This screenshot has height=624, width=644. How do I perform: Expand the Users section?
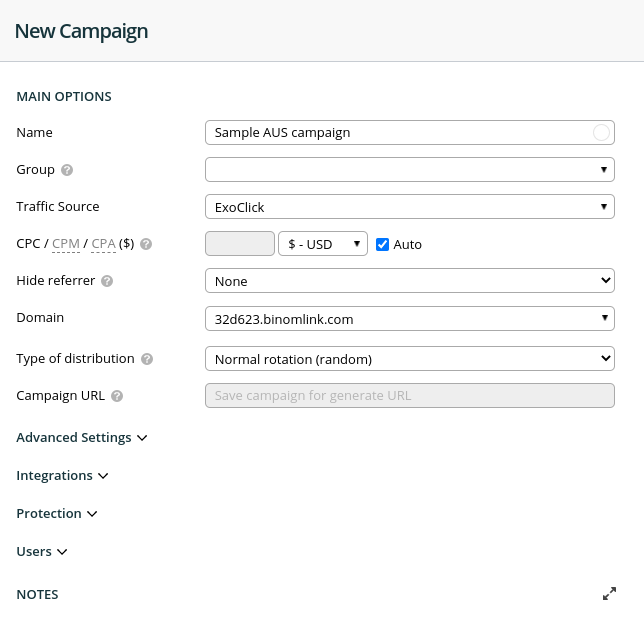tap(42, 552)
